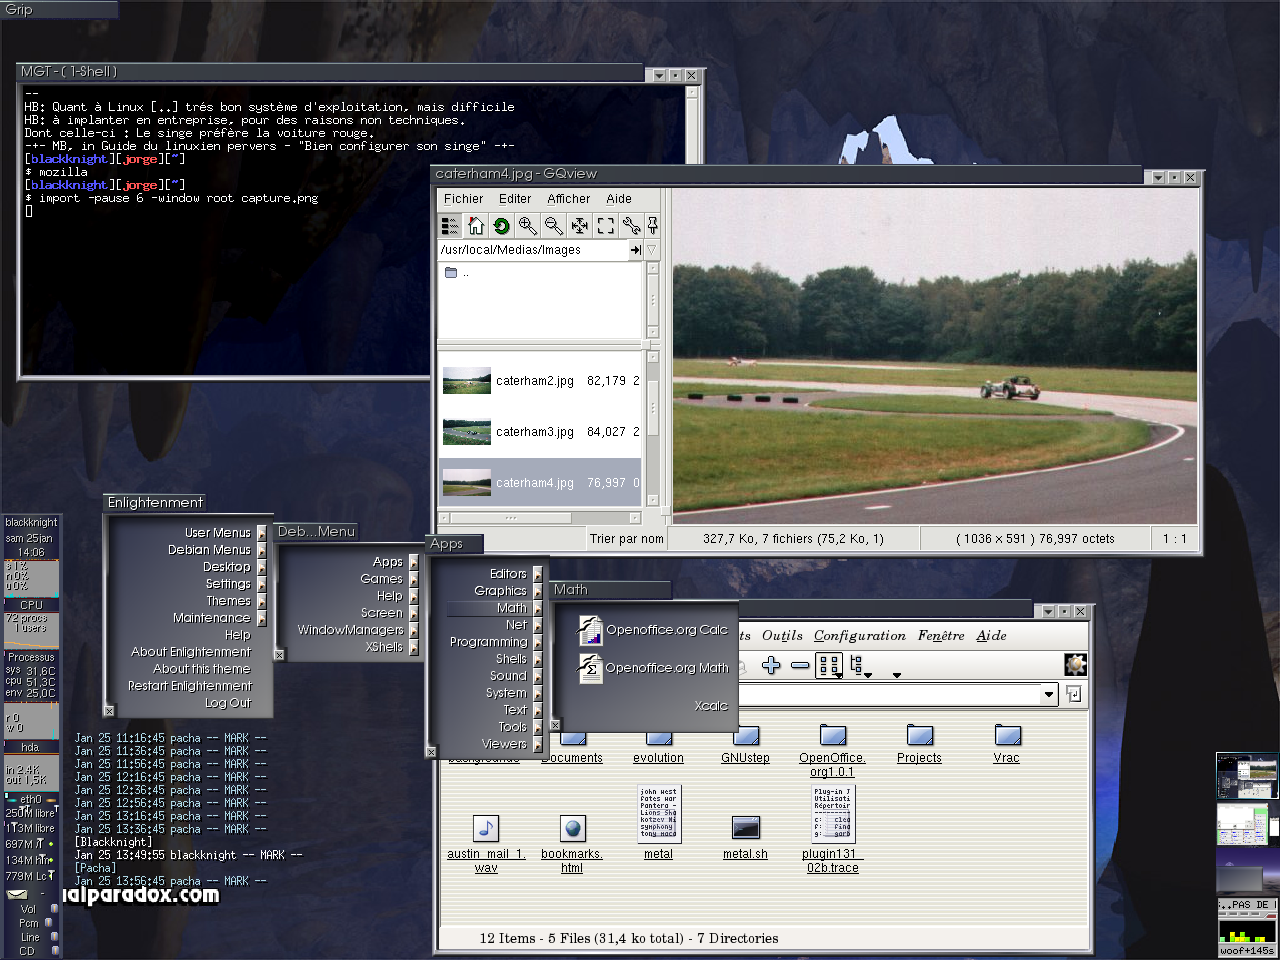Viewport: 1280px width, 960px height.
Task: Open the Outils menu in file manager
Action: pos(782,636)
